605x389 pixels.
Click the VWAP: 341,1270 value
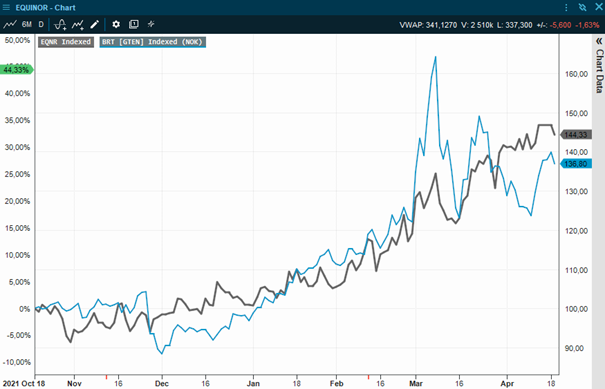(x=428, y=25)
